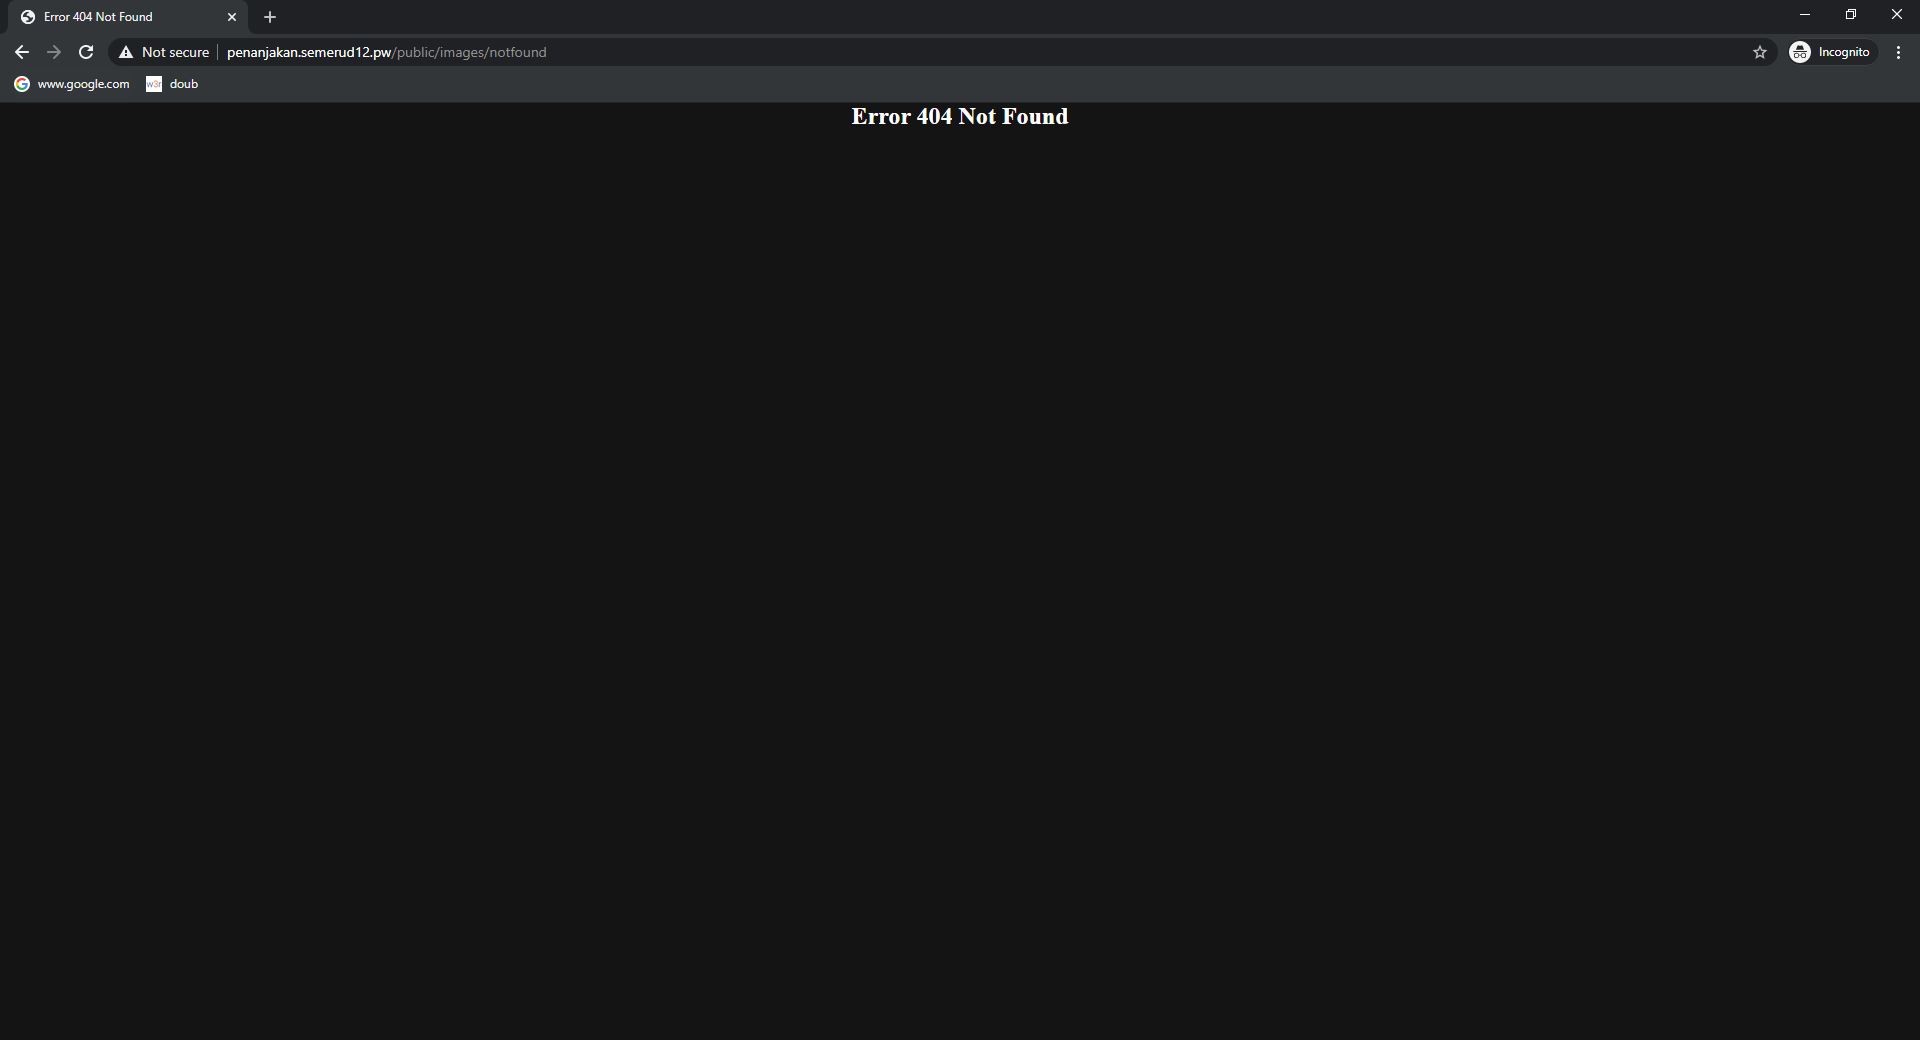Restore down the browser window
Screen dimensions: 1920x1040
pyautogui.click(x=1851, y=14)
